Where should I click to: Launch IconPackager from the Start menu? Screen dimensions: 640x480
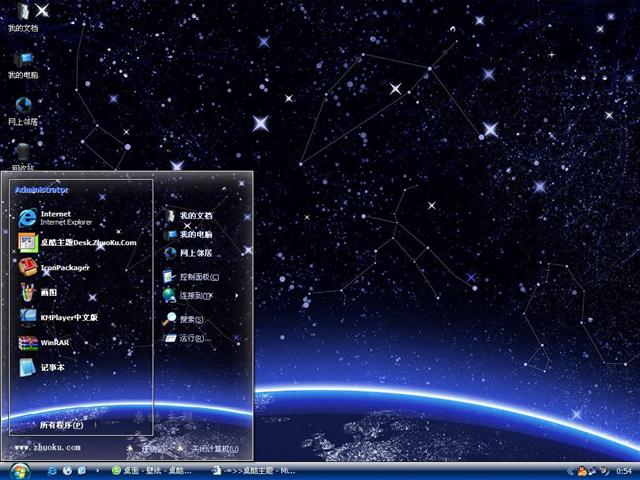coord(65,267)
